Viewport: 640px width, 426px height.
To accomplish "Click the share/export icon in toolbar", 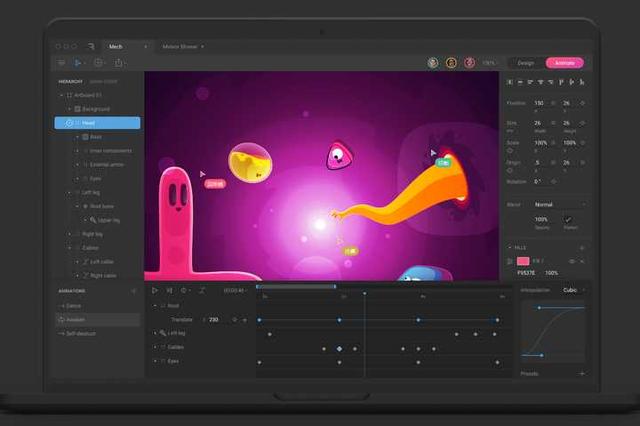I will pos(119,63).
